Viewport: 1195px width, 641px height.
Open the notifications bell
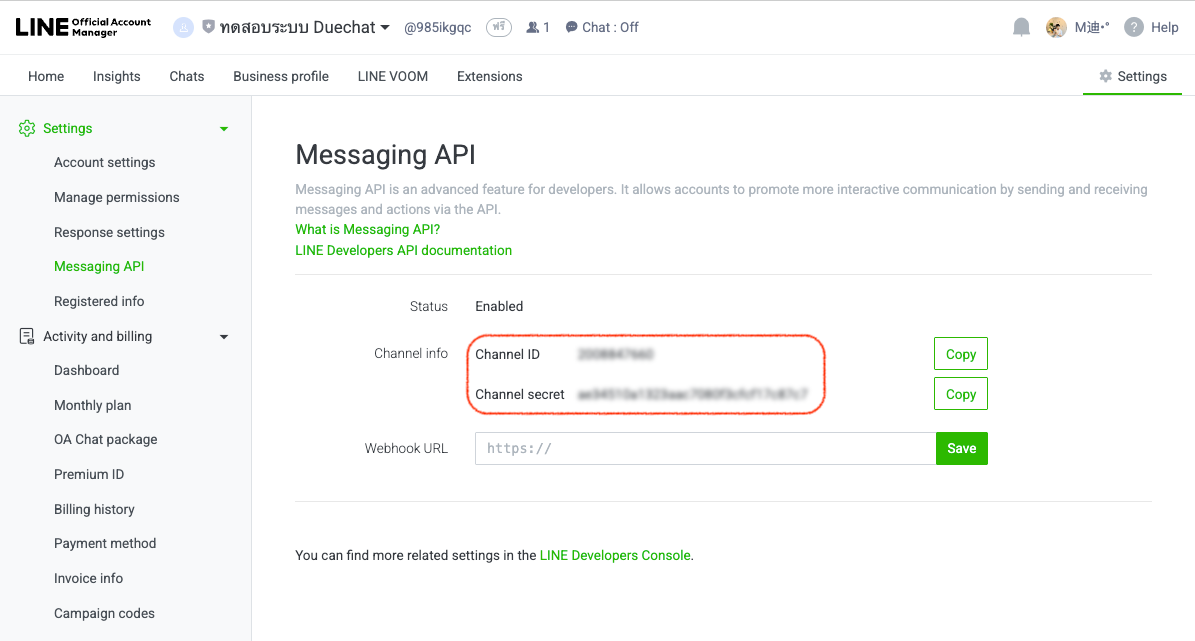(1021, 27)
